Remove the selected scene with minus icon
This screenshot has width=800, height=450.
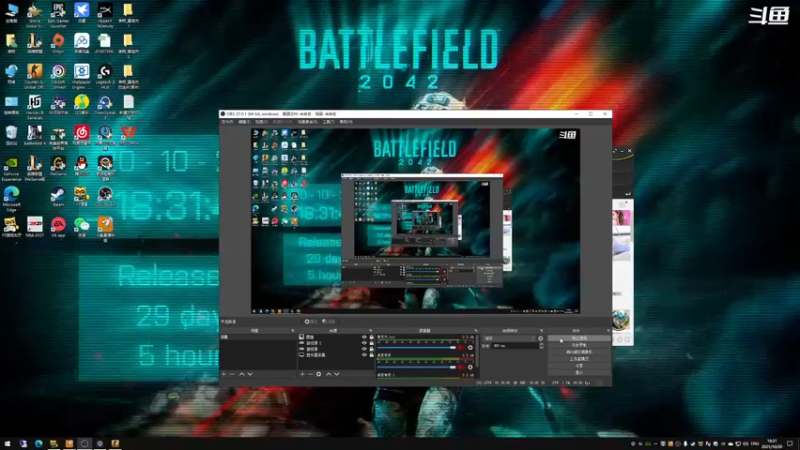(x=232, y=374)
